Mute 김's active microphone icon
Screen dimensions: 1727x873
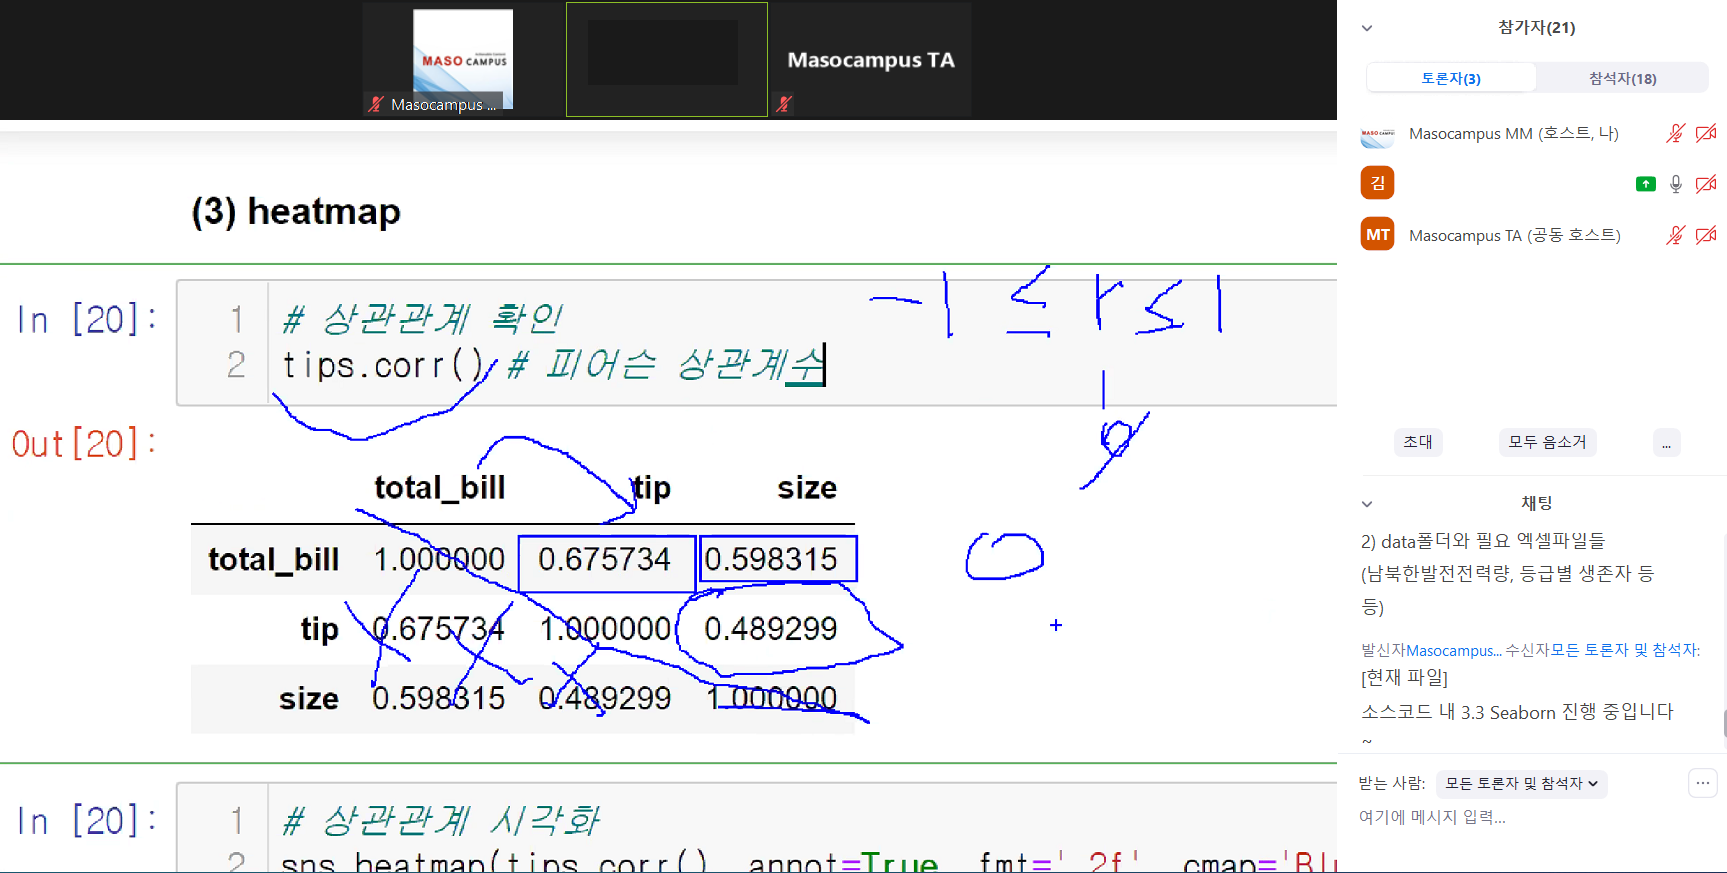(1676, 184)
